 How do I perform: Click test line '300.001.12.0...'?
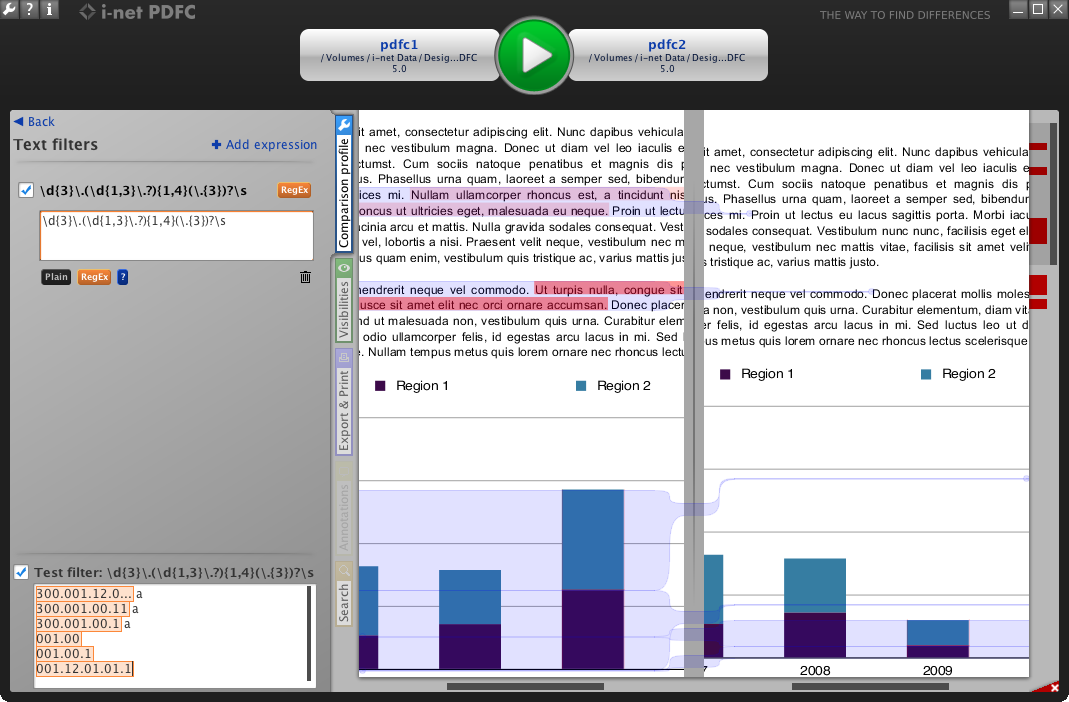click(x=84, y=594)
